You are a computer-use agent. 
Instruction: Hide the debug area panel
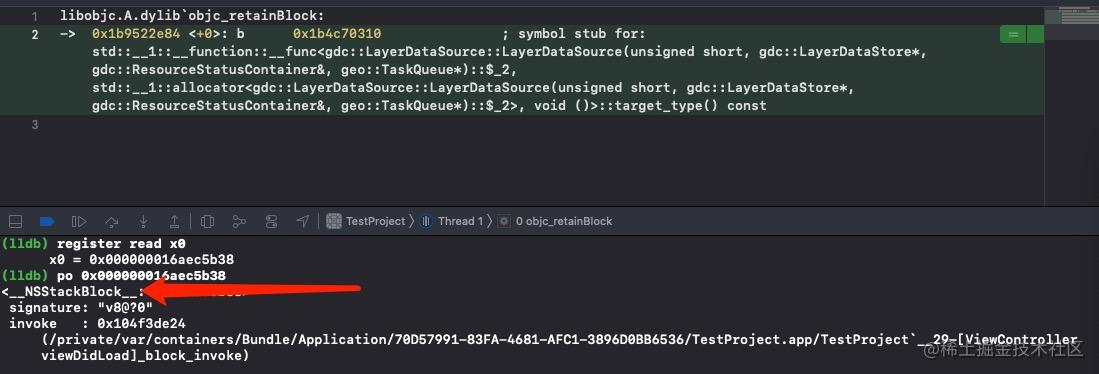click(x=15, y=221)
